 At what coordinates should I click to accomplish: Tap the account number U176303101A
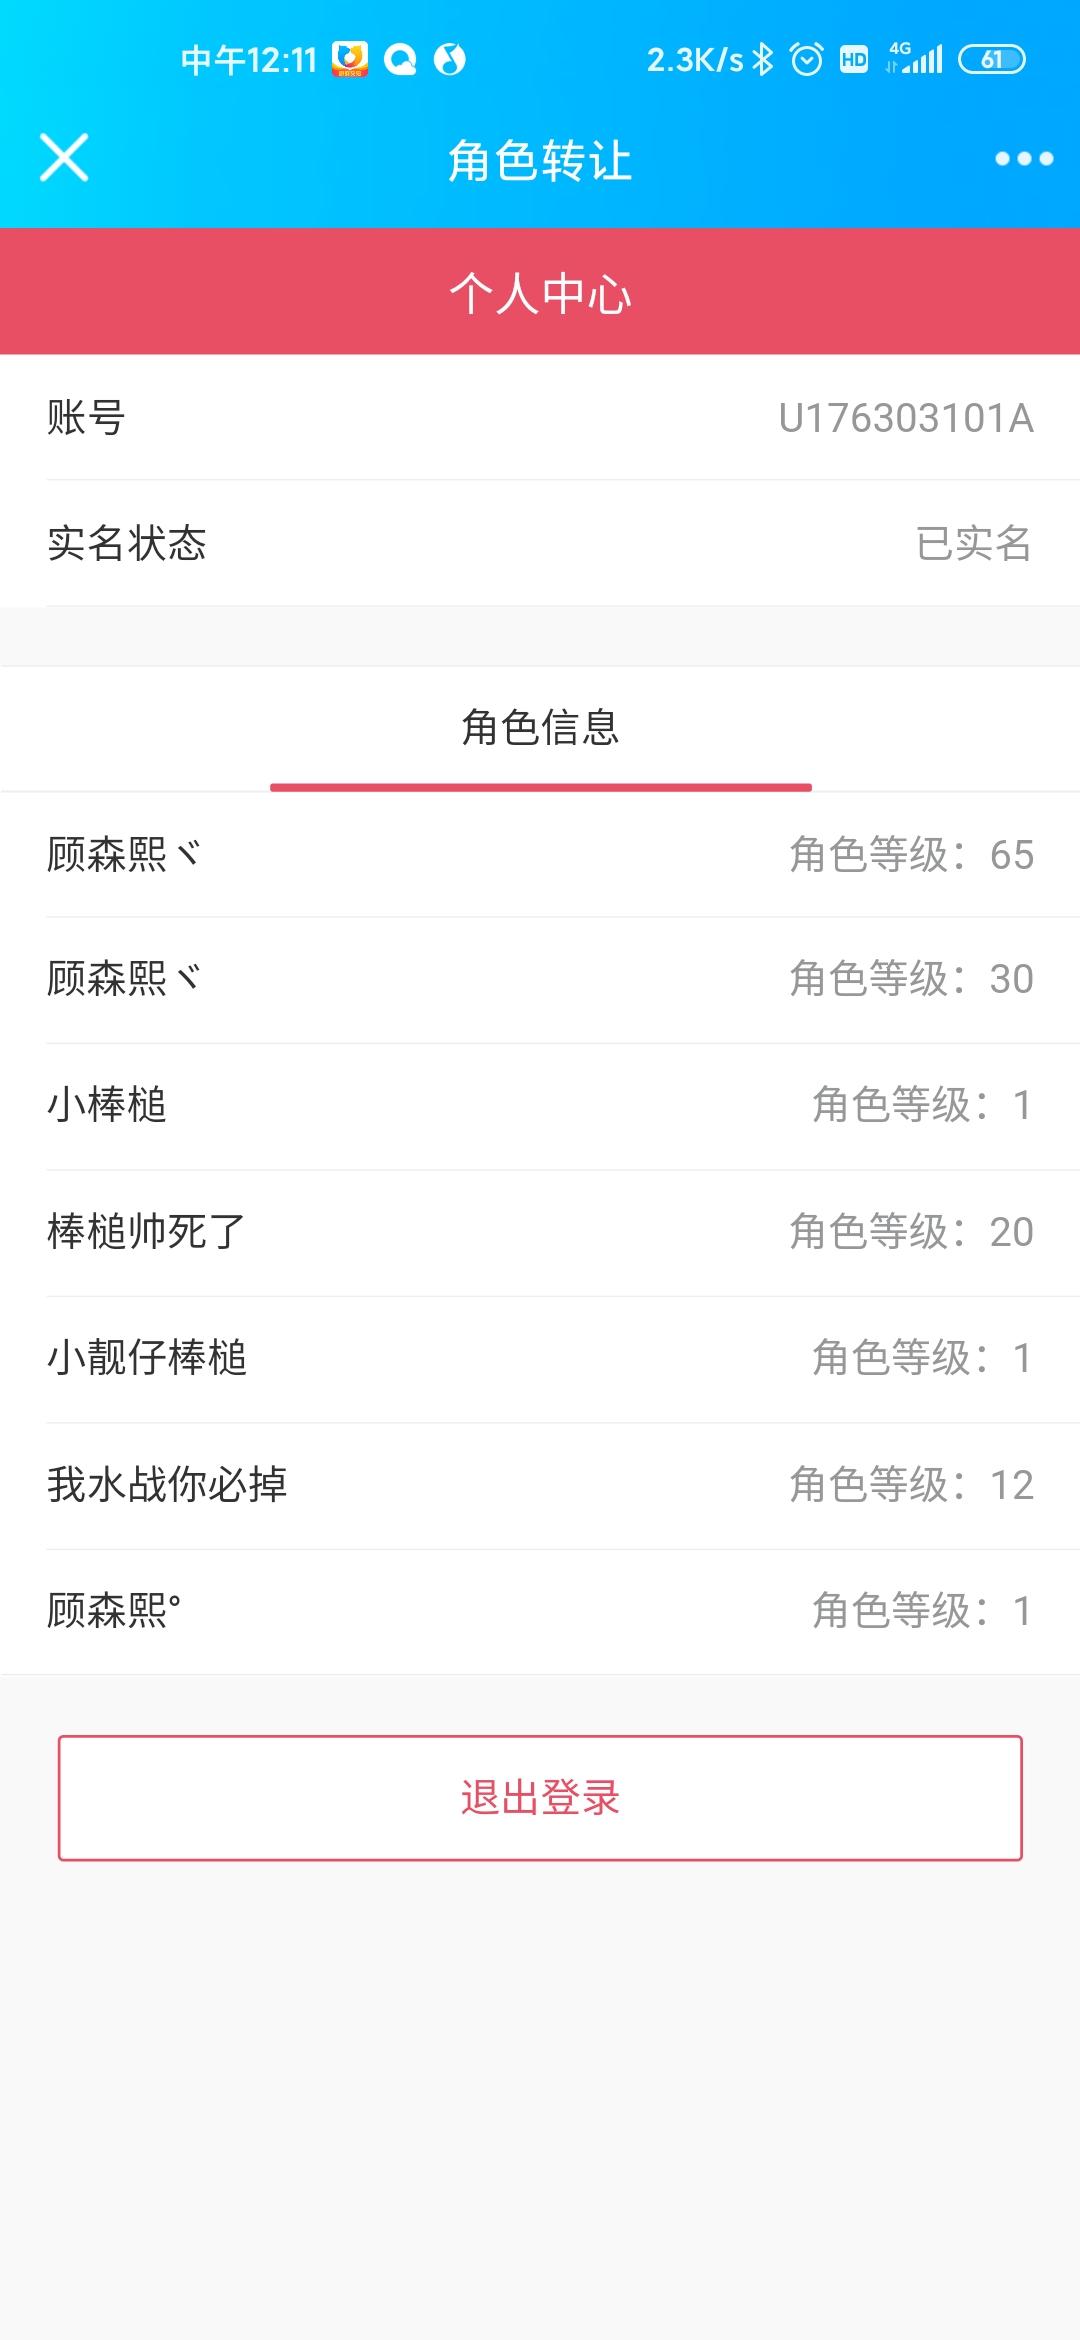905,418
